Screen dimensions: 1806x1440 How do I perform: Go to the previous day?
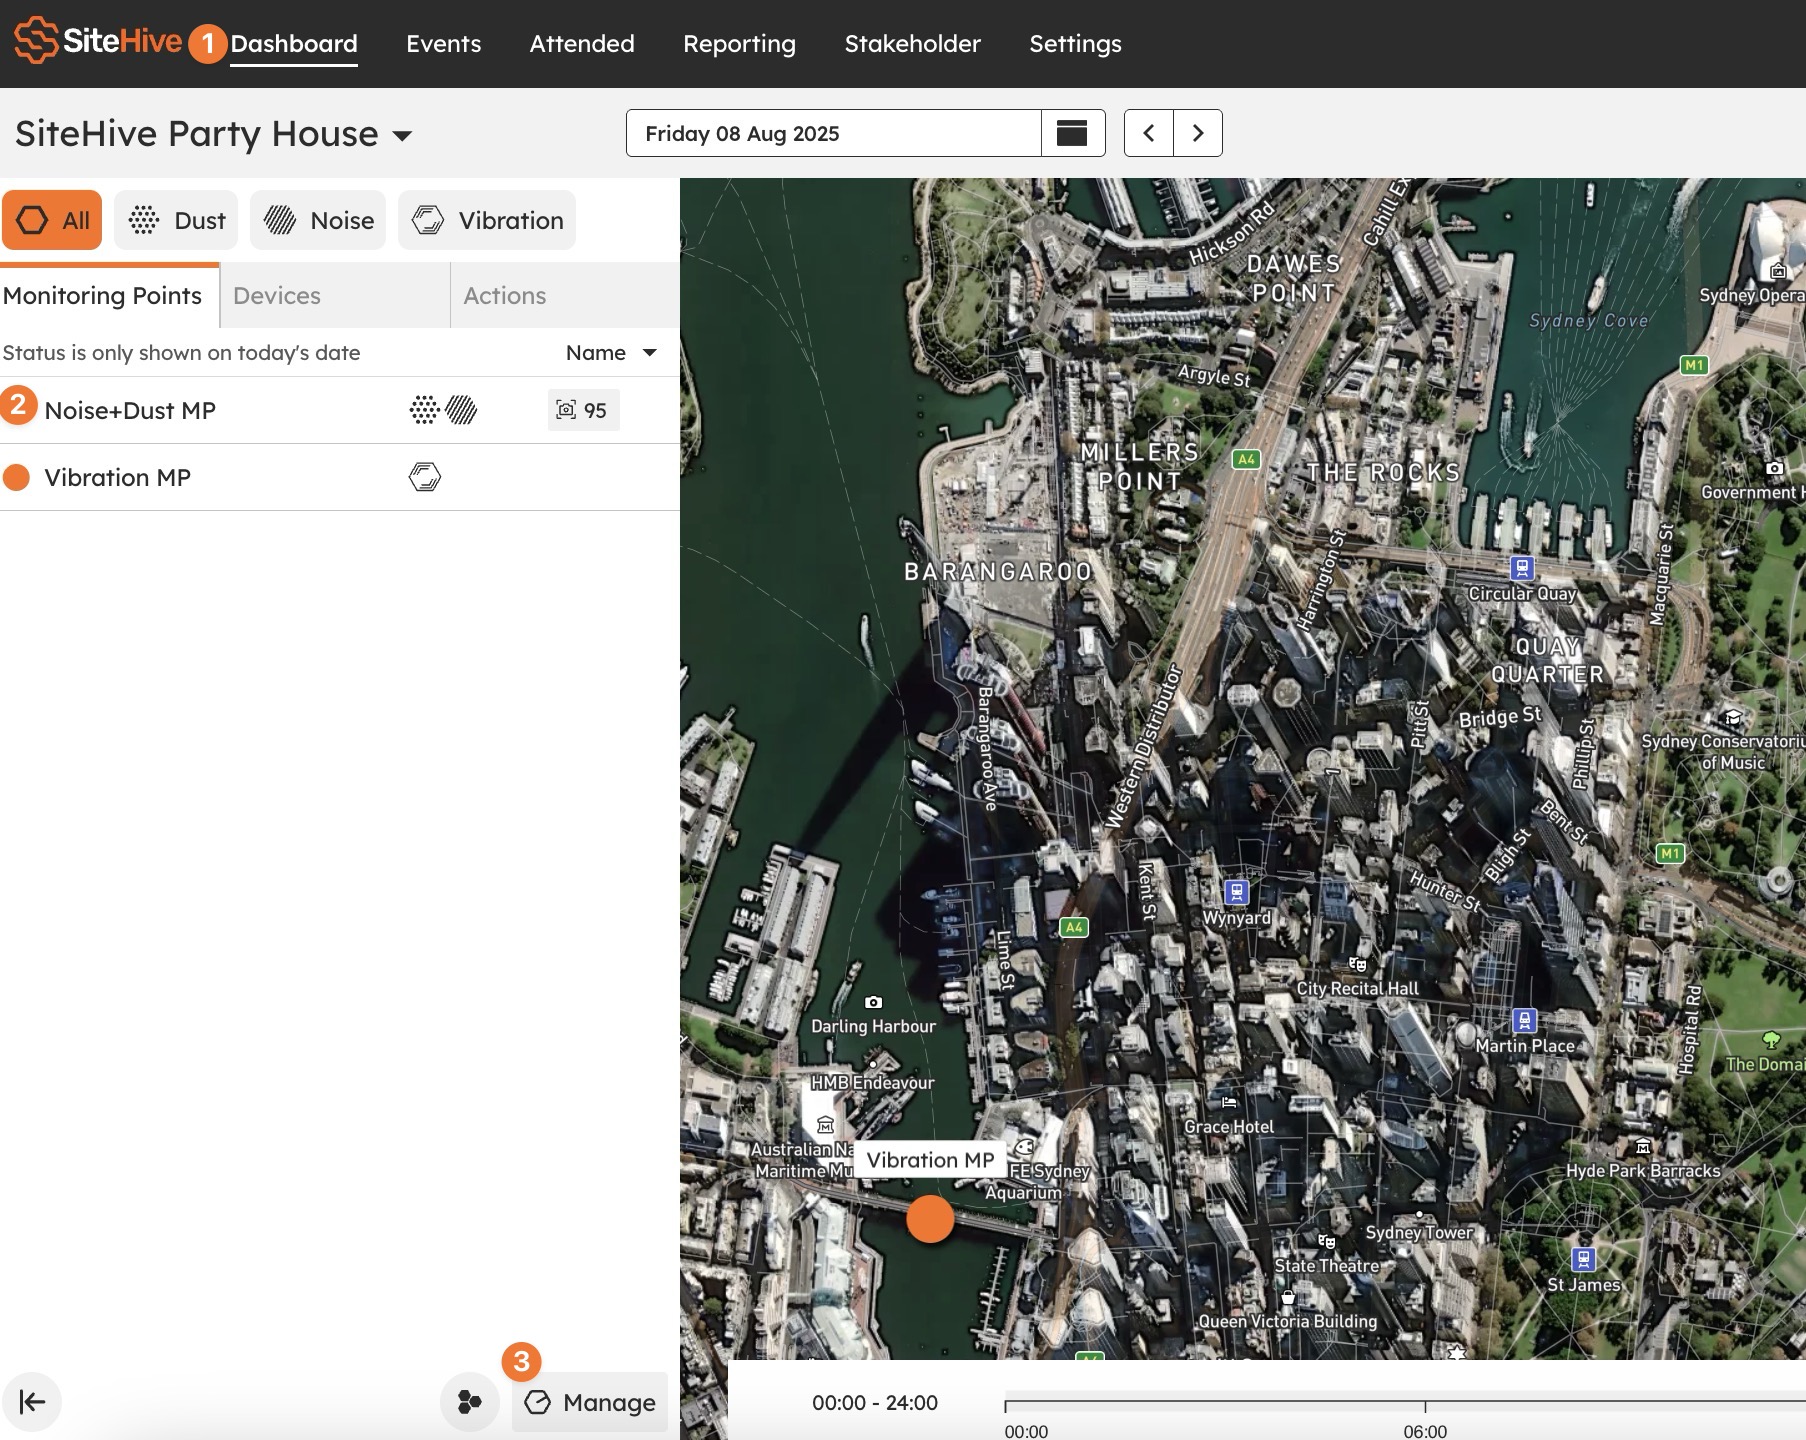tap(1149, 133)
